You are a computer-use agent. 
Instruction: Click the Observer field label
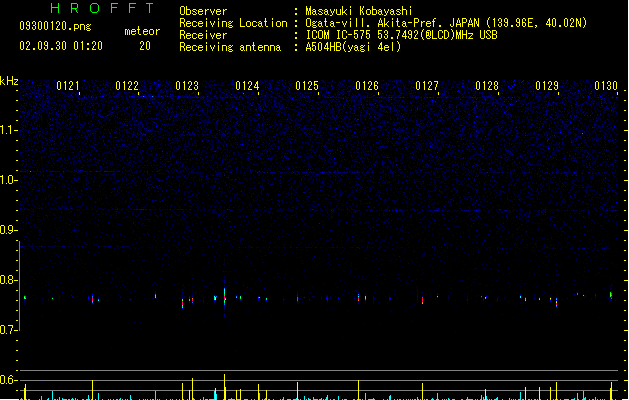tap(203, 11)
